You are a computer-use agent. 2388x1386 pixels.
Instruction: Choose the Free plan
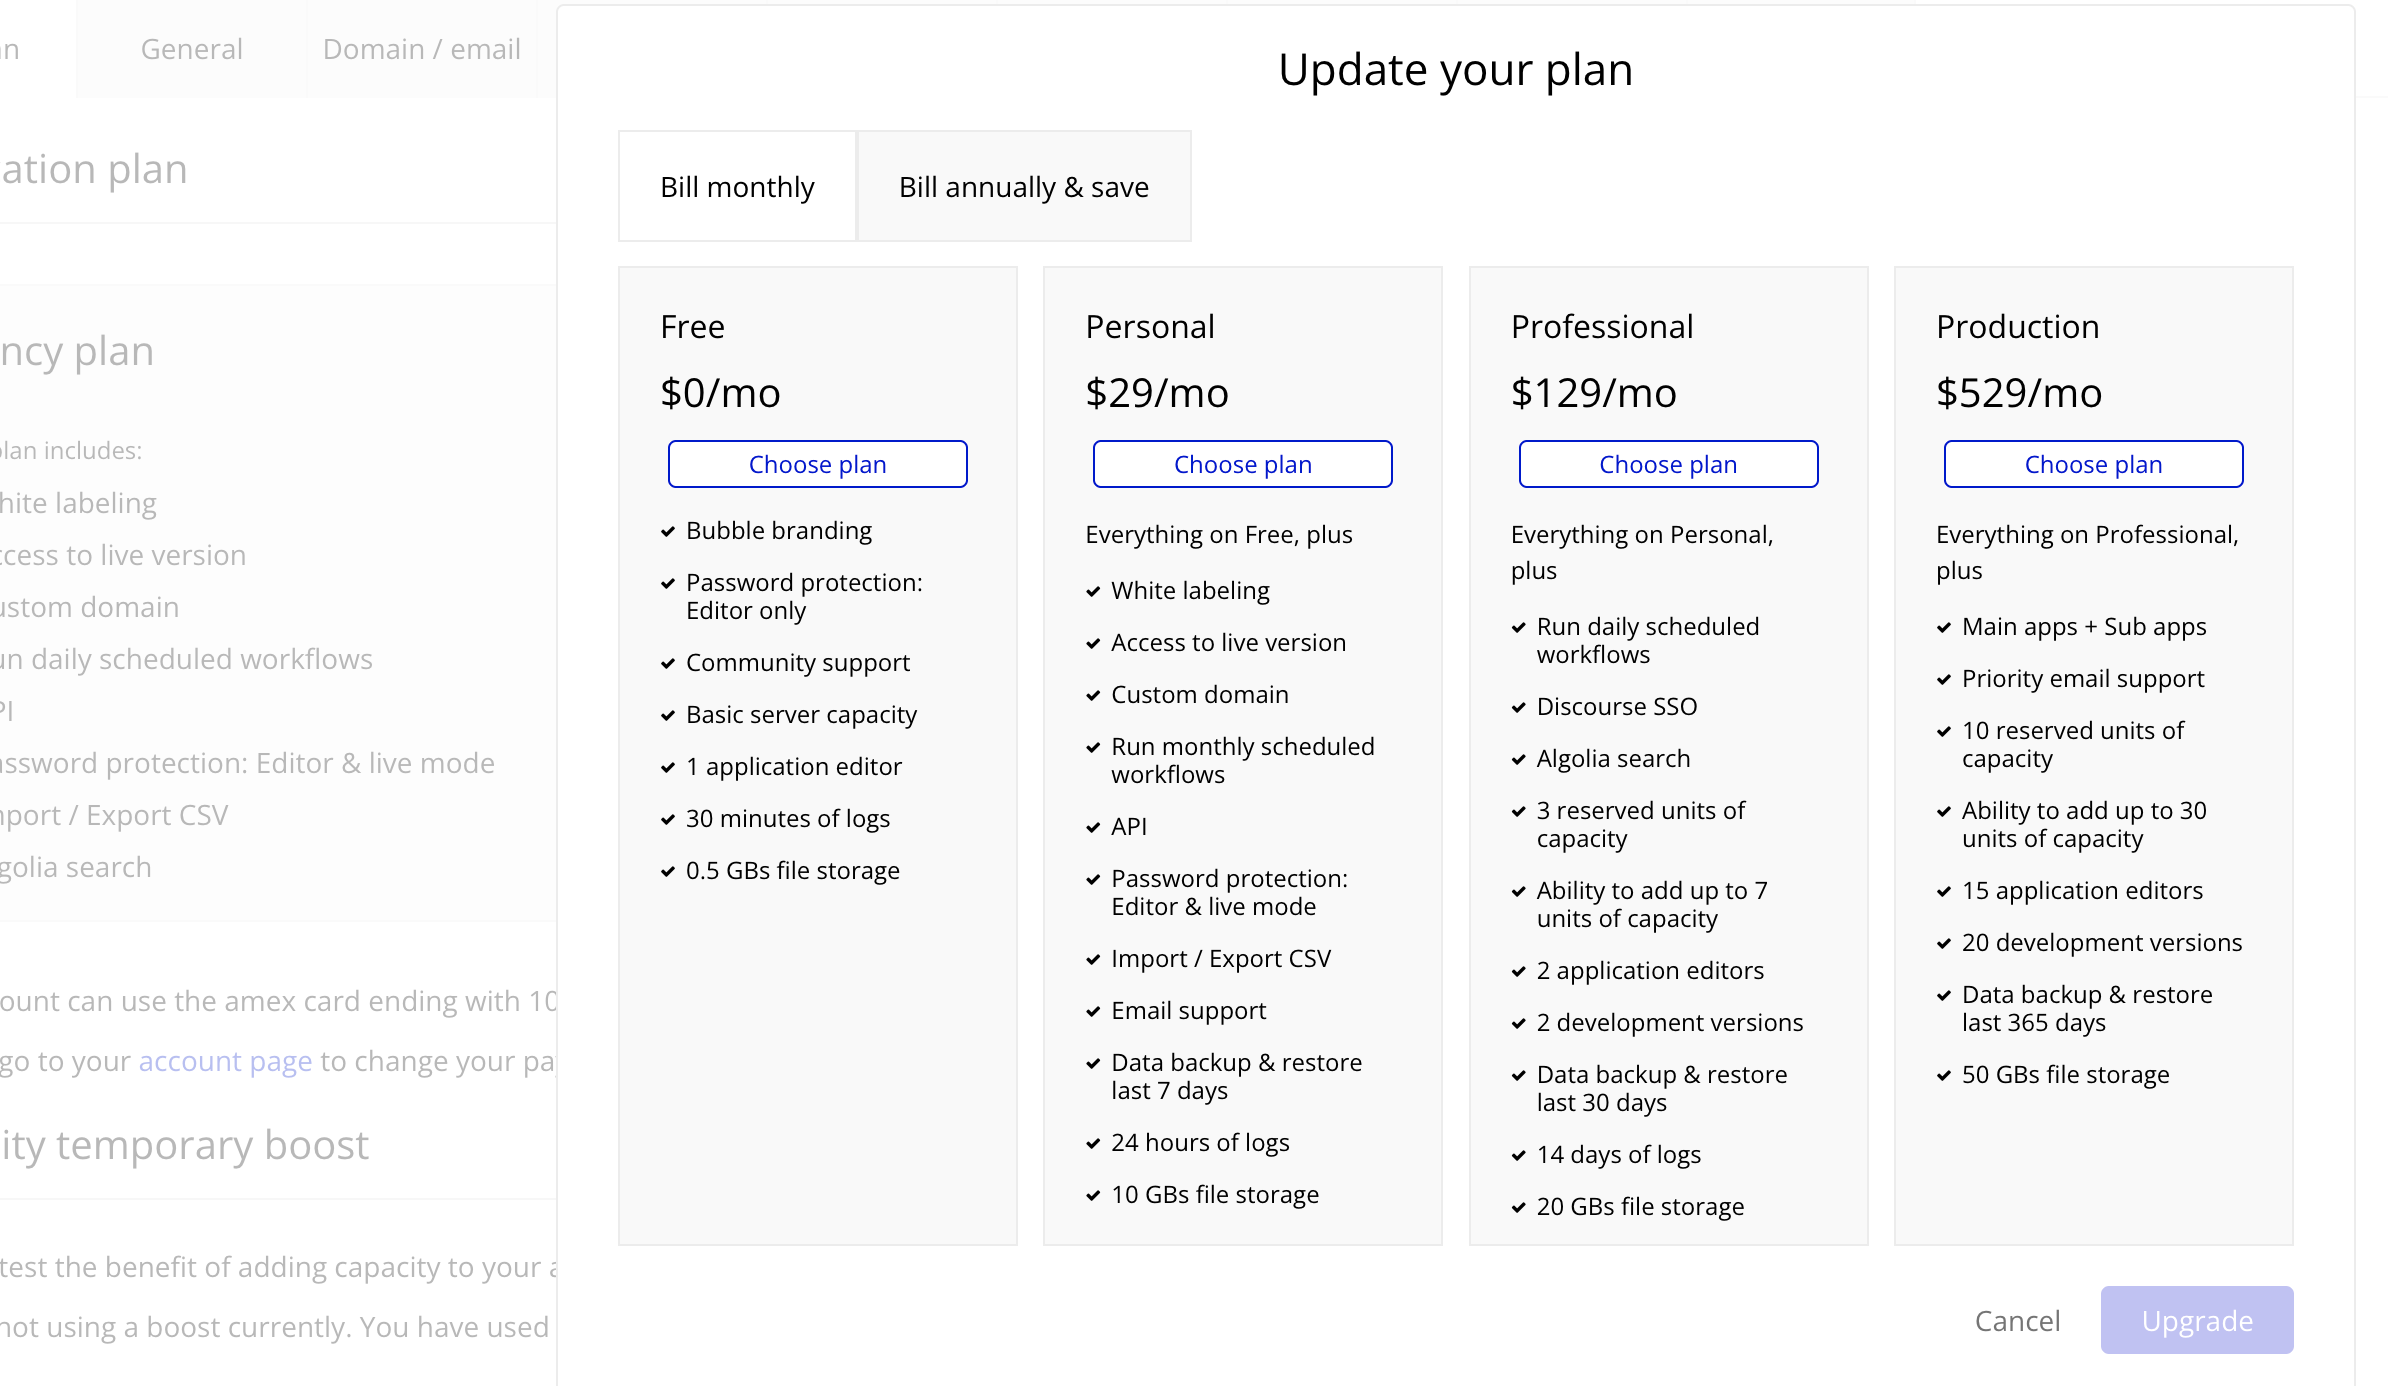click(x=817, y=464)
